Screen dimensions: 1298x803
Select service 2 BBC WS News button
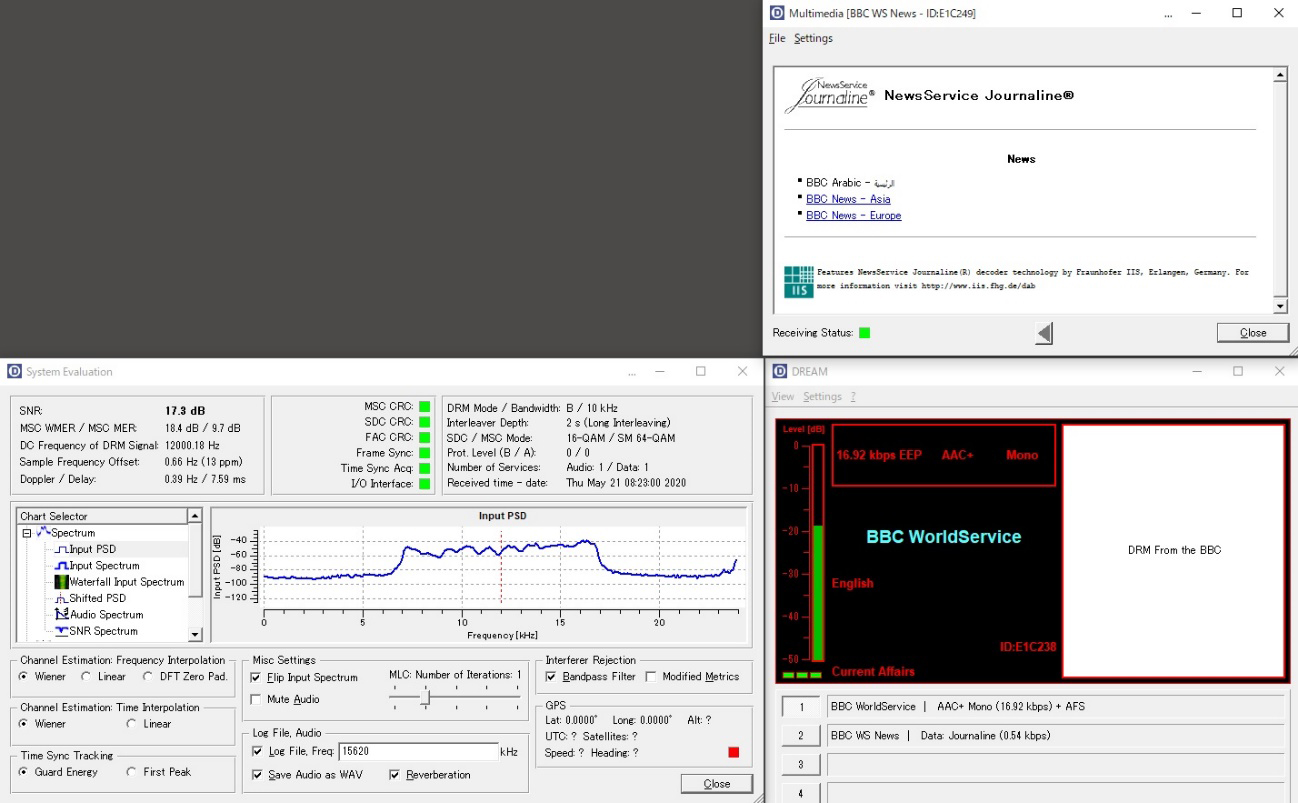tap(800, 736)
